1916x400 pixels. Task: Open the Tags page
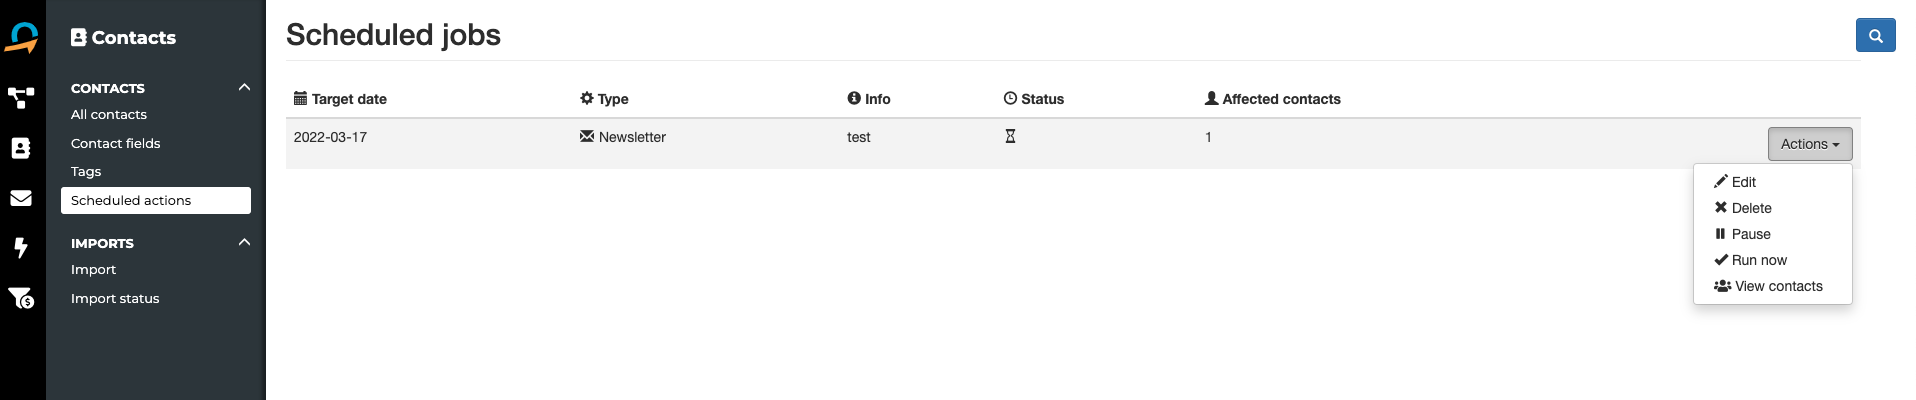click(x=86, y=172)
